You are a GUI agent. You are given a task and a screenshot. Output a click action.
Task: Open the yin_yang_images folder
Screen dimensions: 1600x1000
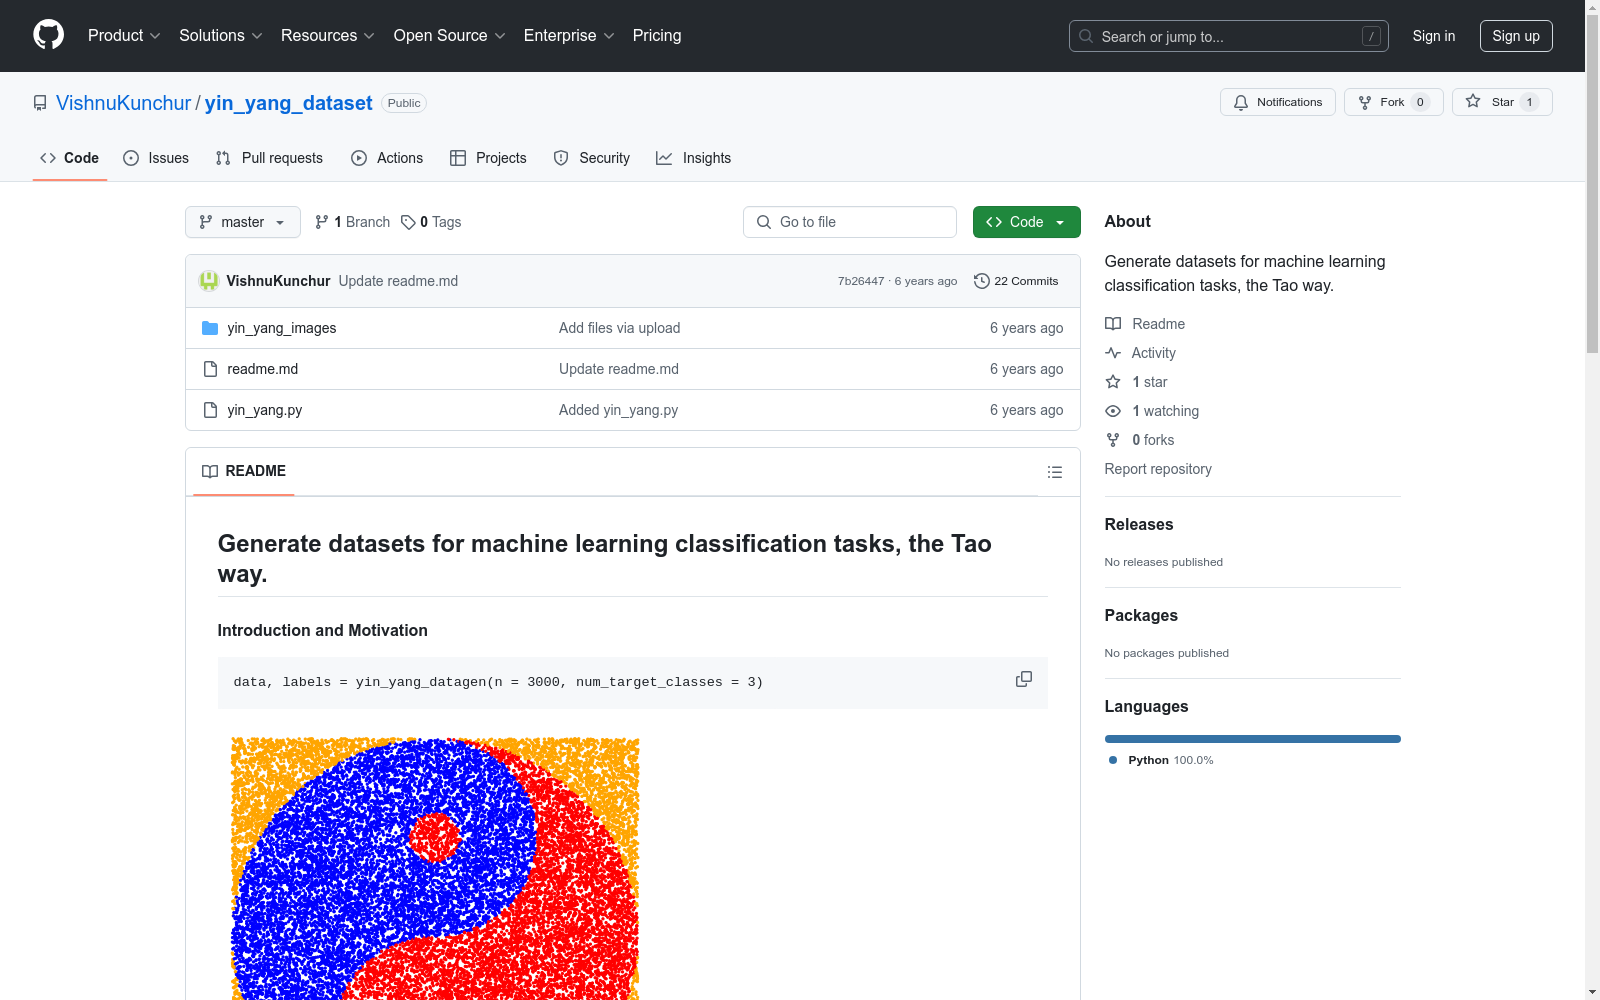281,328
